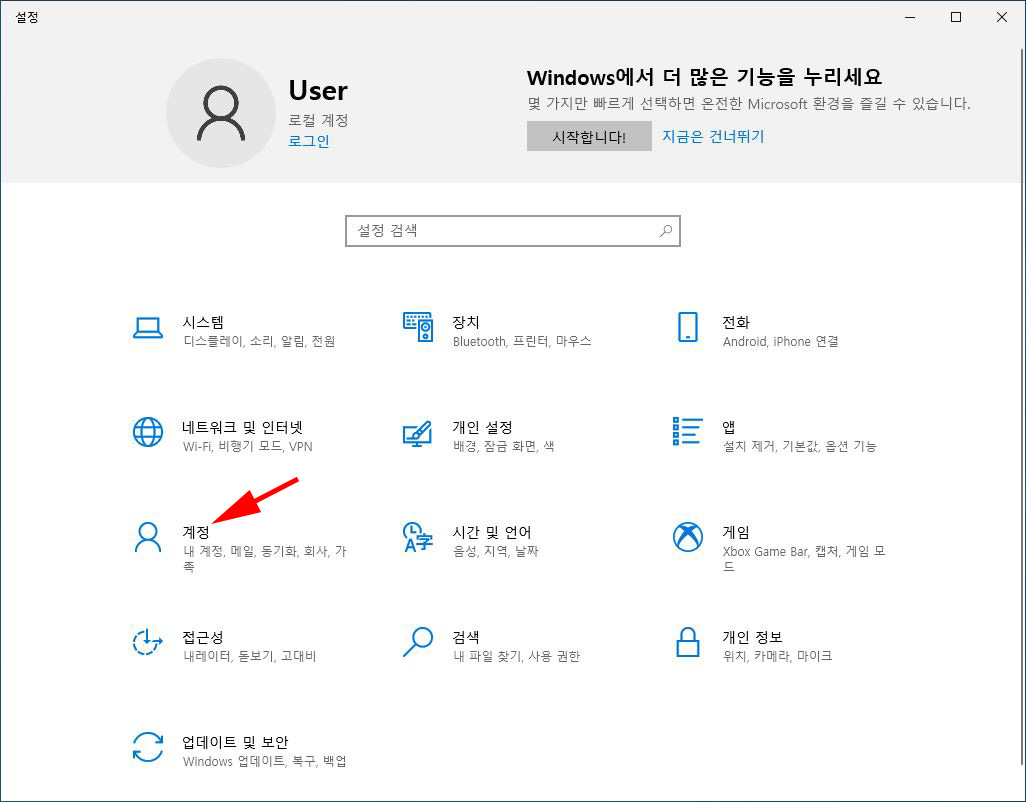Image resolution: width=1026 pixels, height=802 pixels.
Task: Open the 시스템 laptop icon
Action: (x=148, y=328)
